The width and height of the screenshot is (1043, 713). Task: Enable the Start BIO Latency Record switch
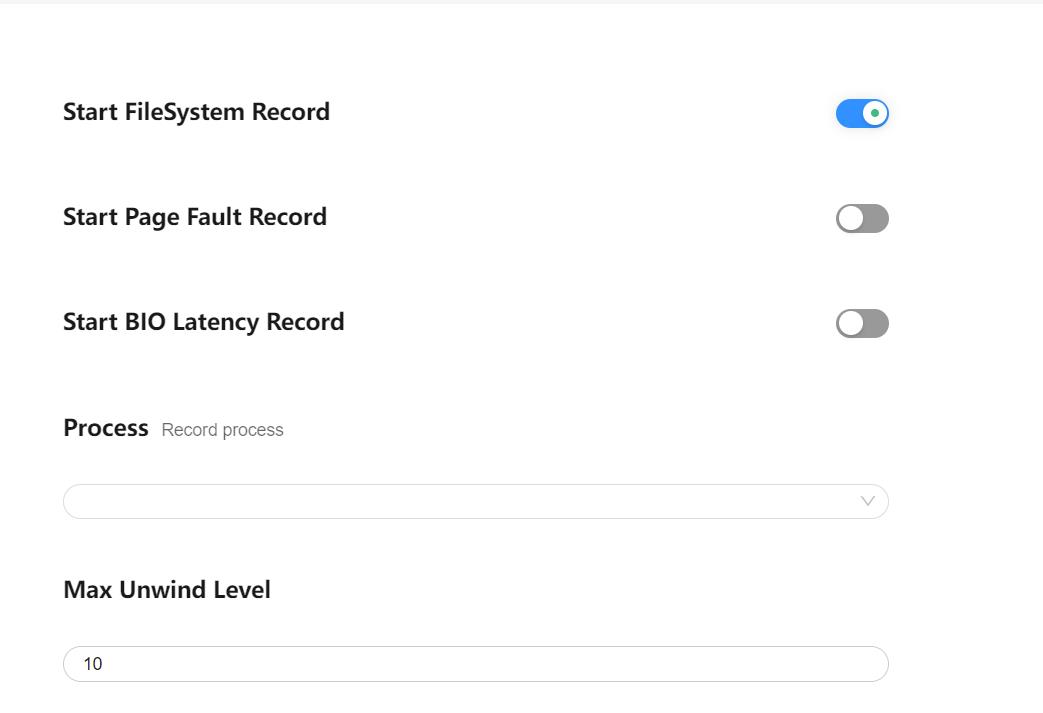point(862,323)
